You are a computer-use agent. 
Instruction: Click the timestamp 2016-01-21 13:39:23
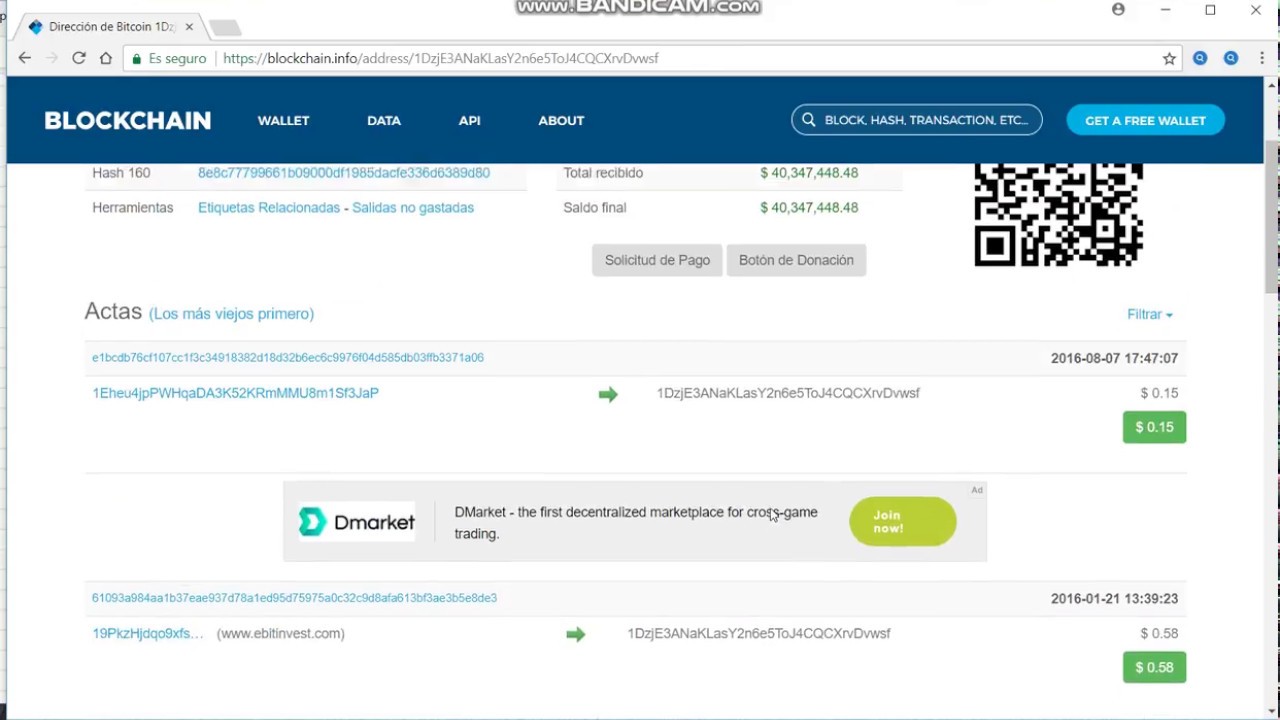pyautogui.click(x=1114, y=598)
